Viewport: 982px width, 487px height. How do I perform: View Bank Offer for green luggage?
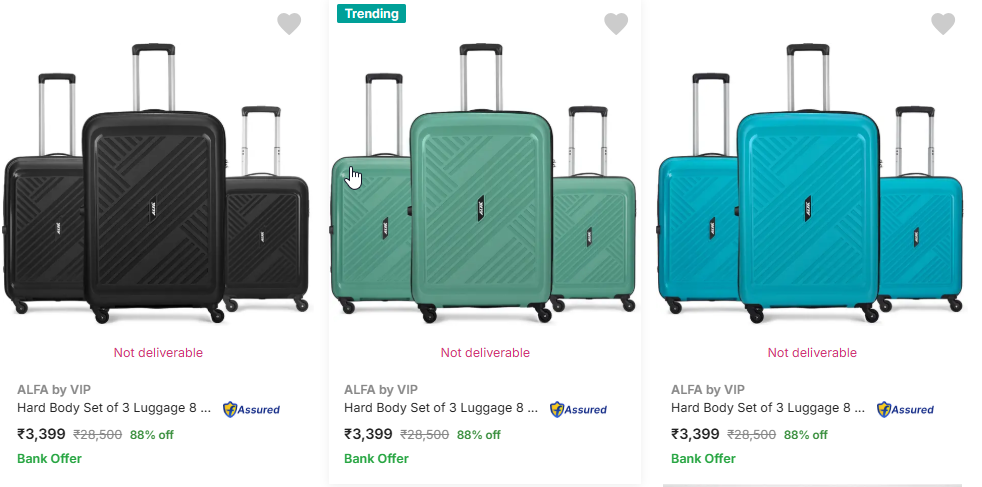376,459
